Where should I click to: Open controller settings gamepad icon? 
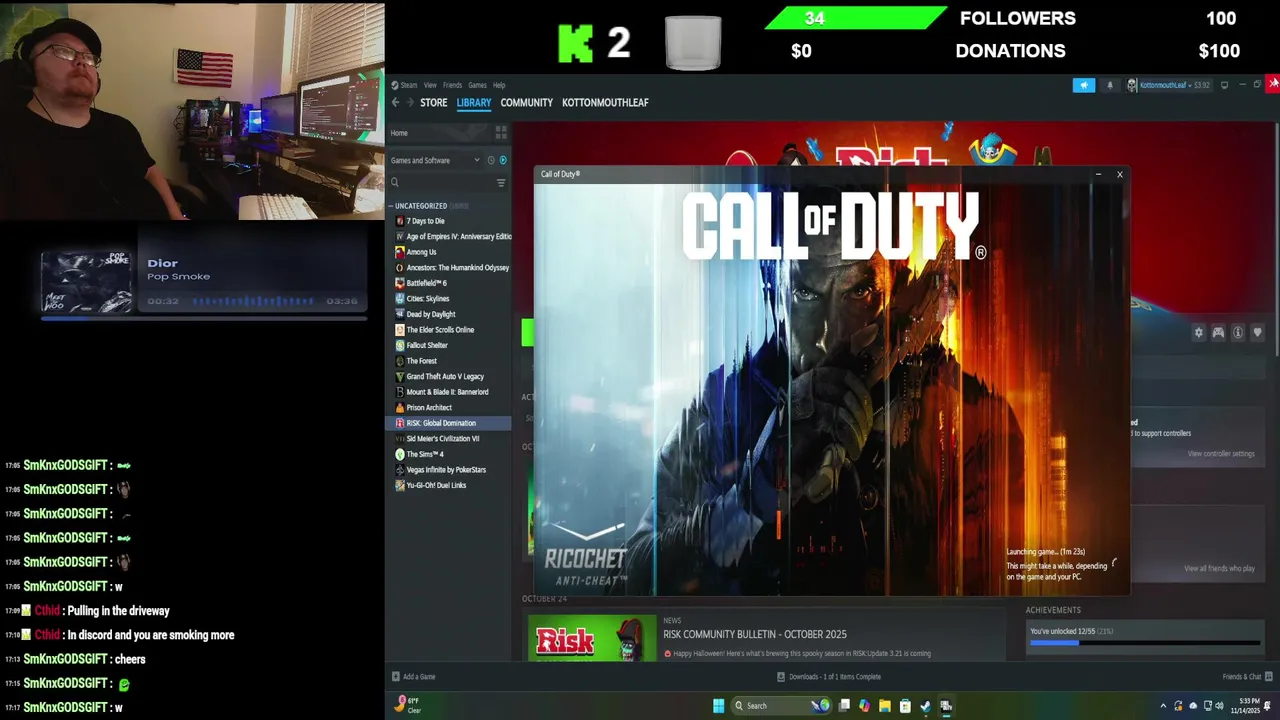point(1218,333)
